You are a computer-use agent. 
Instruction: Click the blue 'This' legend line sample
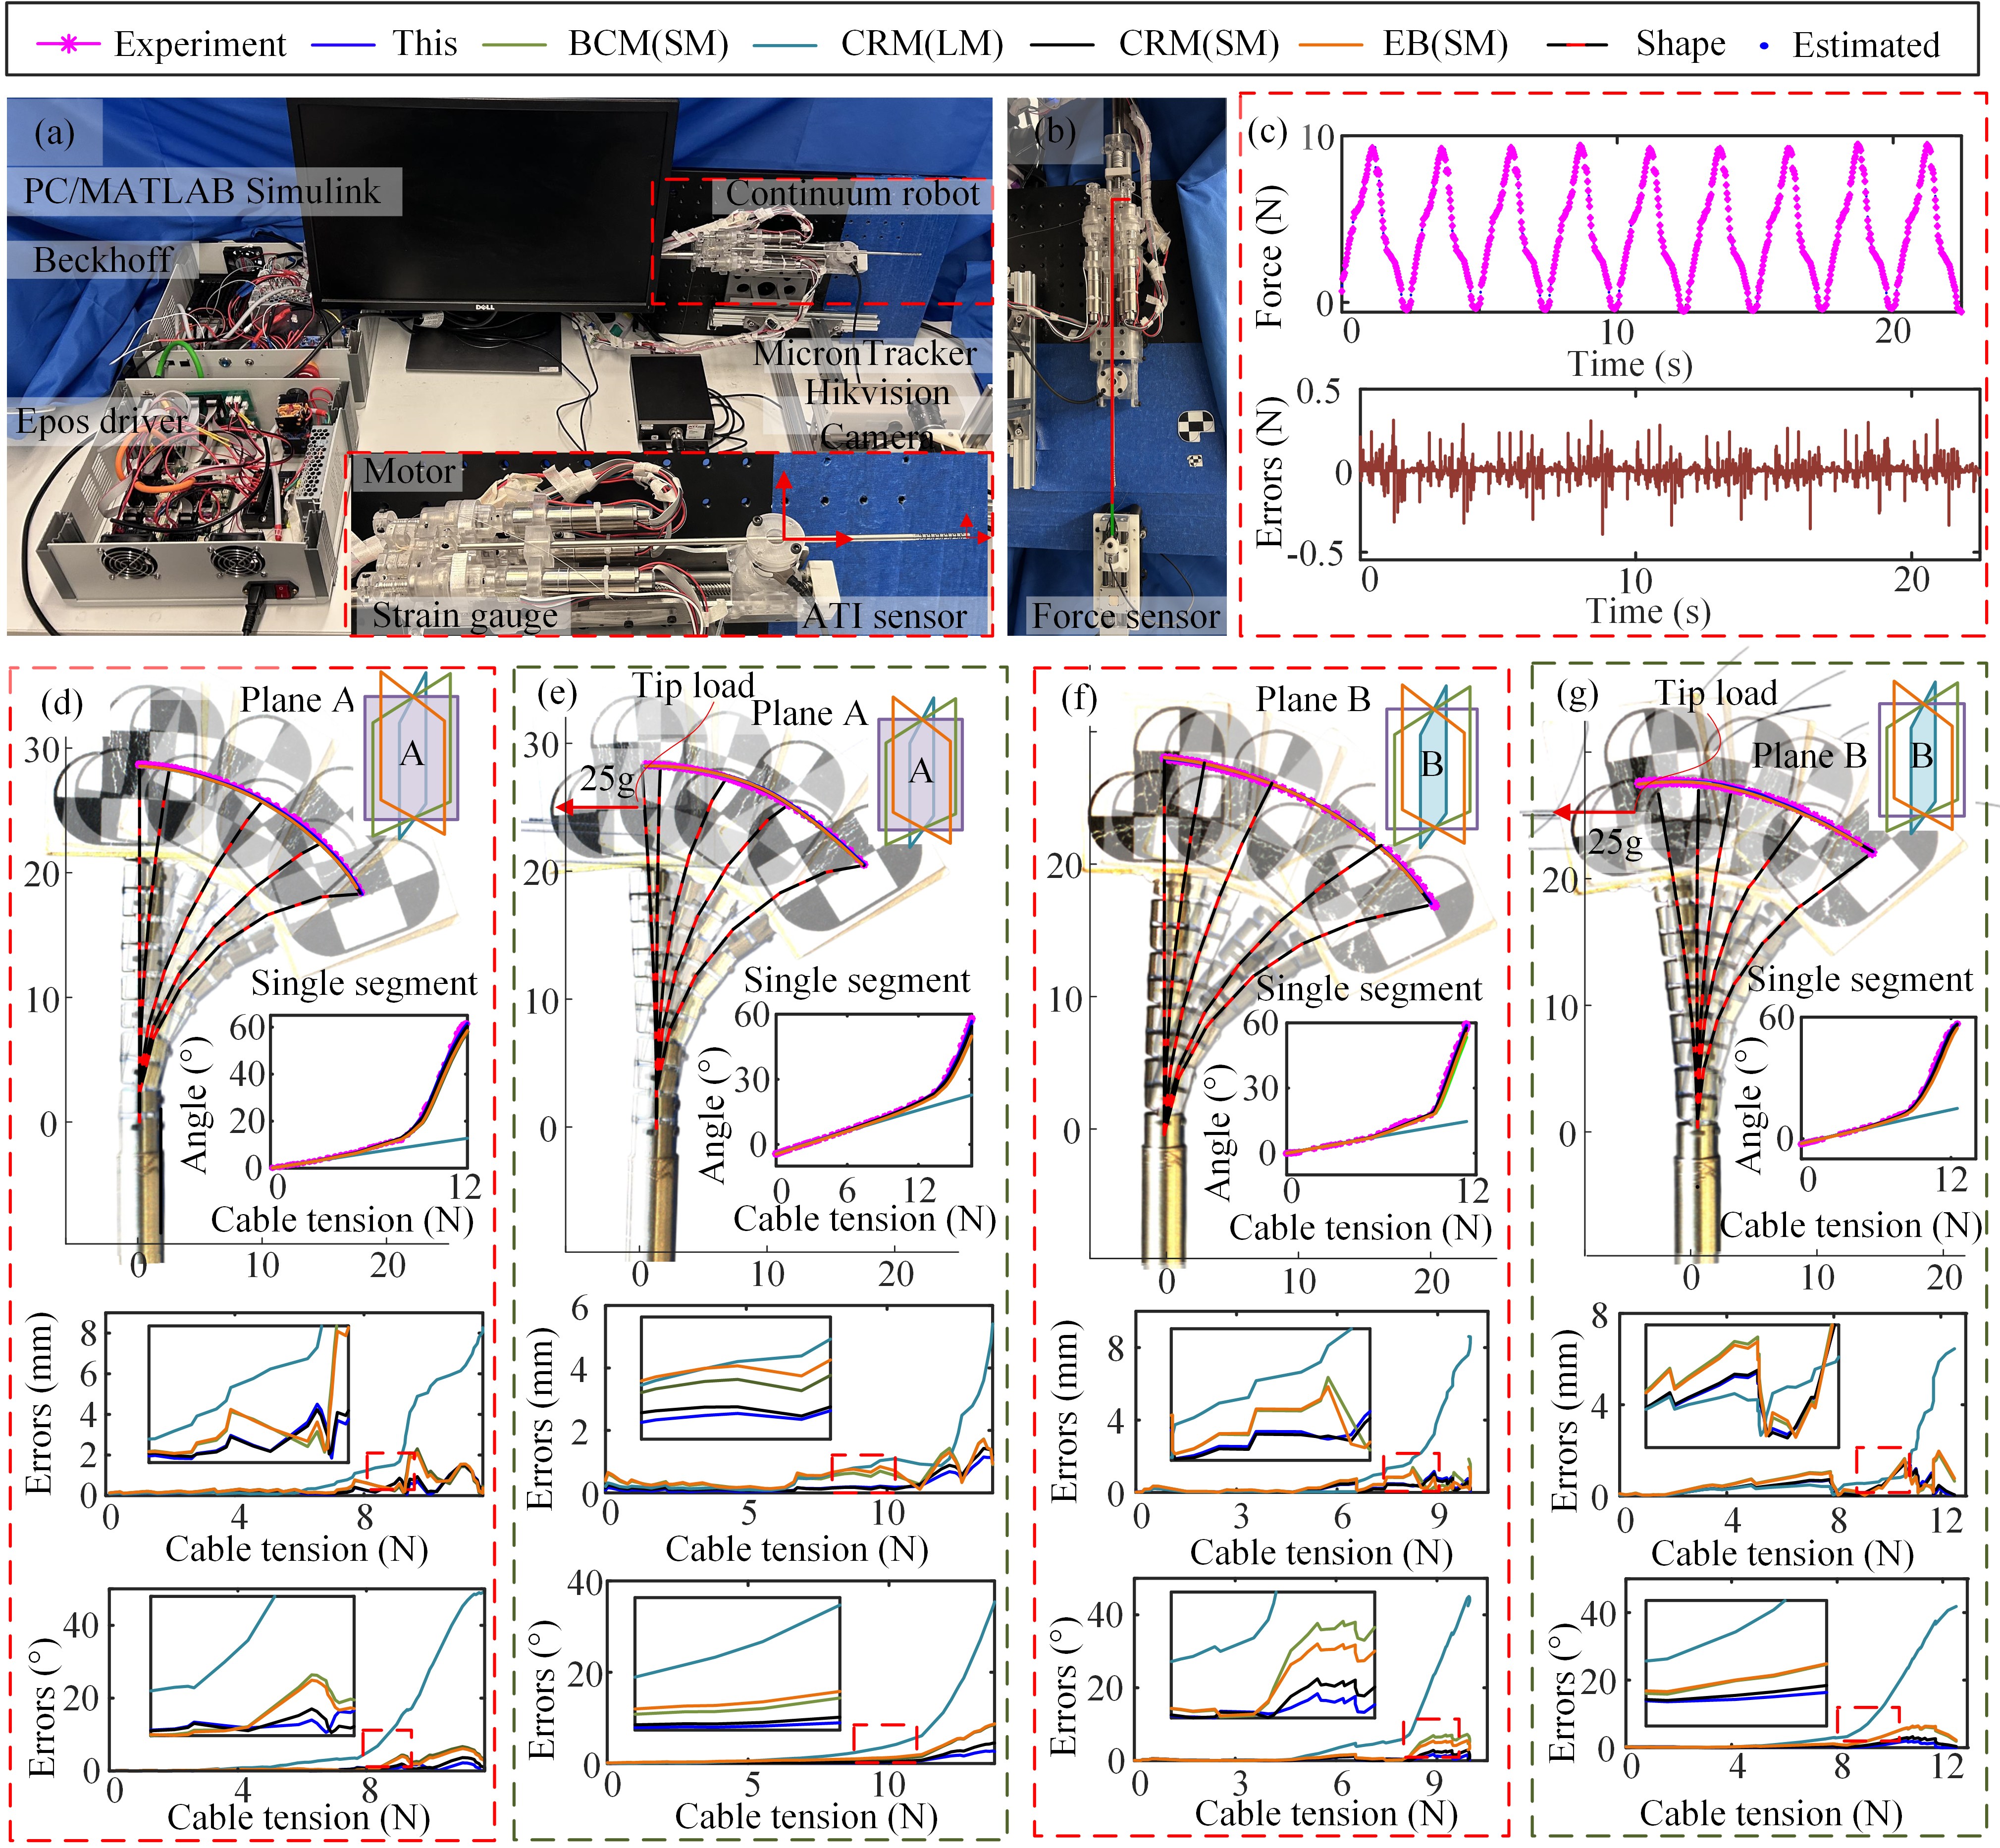(343, 45)
